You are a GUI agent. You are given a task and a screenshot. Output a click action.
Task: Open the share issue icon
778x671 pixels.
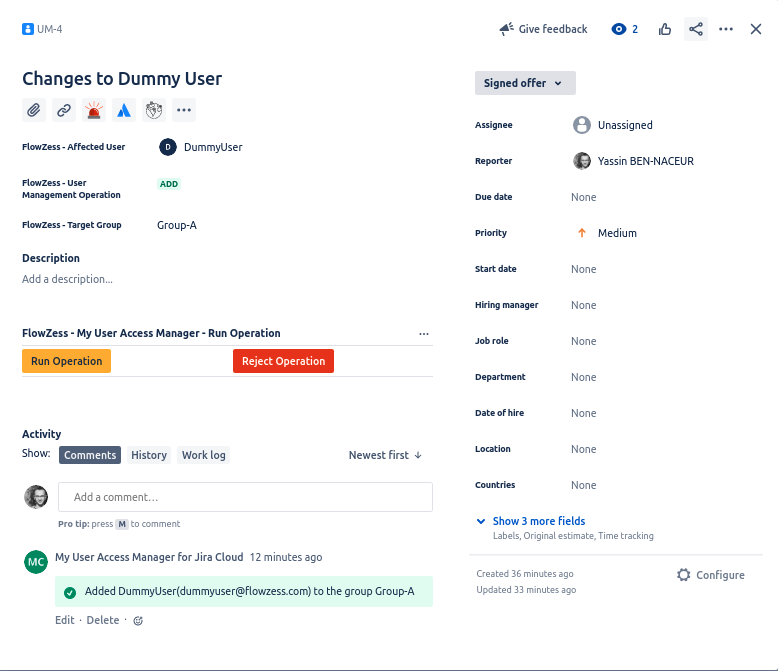pyautogui.click(x=696, y=29)
